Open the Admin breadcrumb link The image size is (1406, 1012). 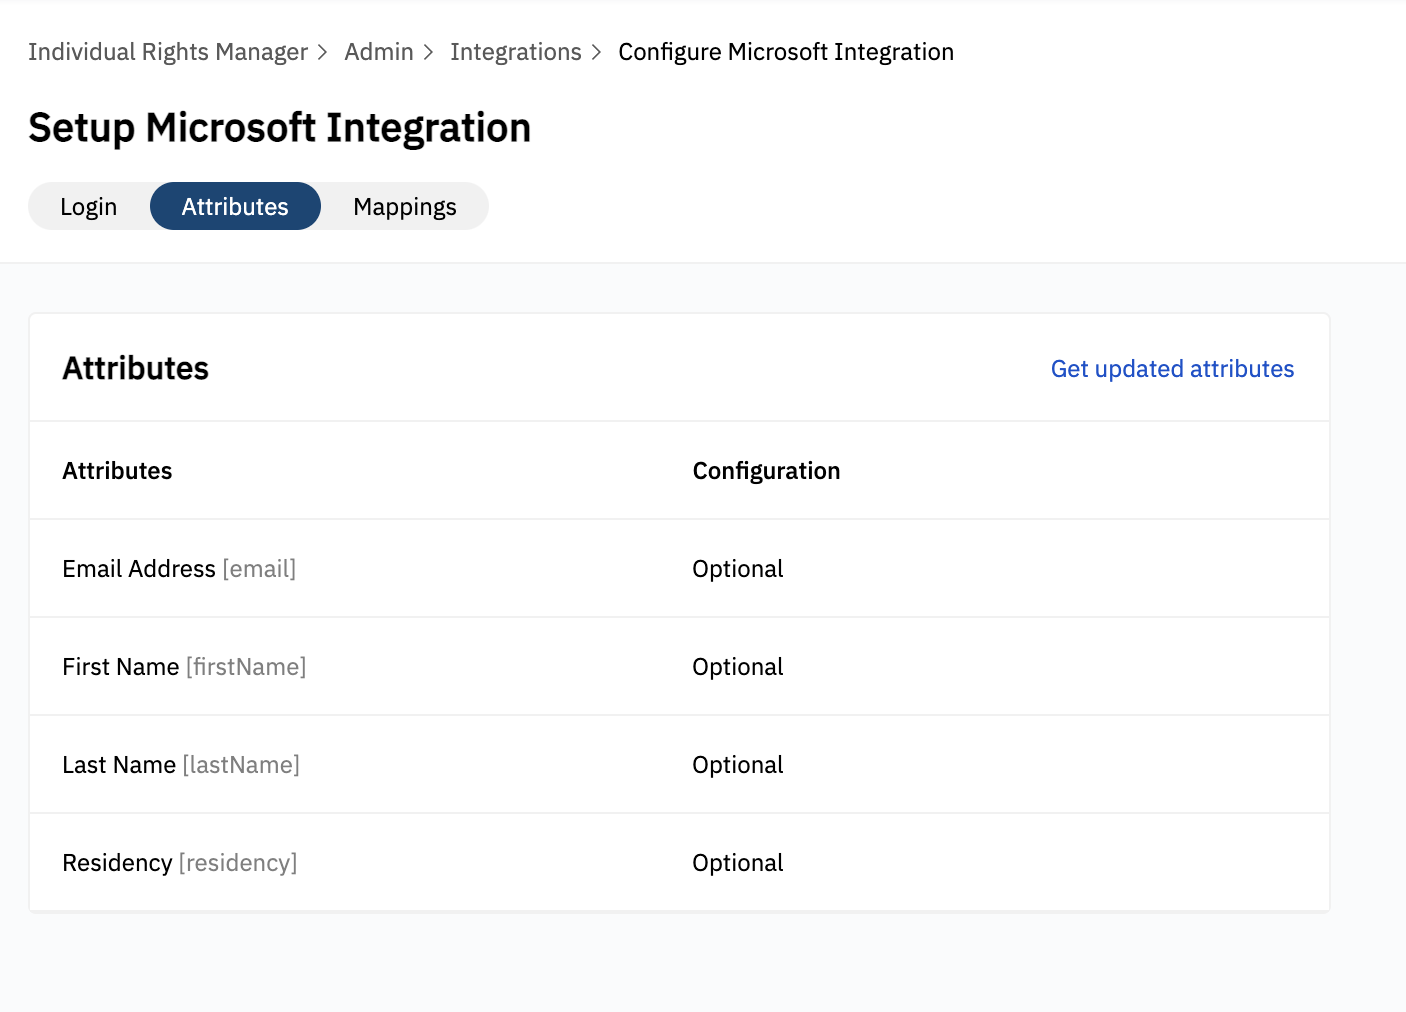pyautogui.click(x=379, y=52)
